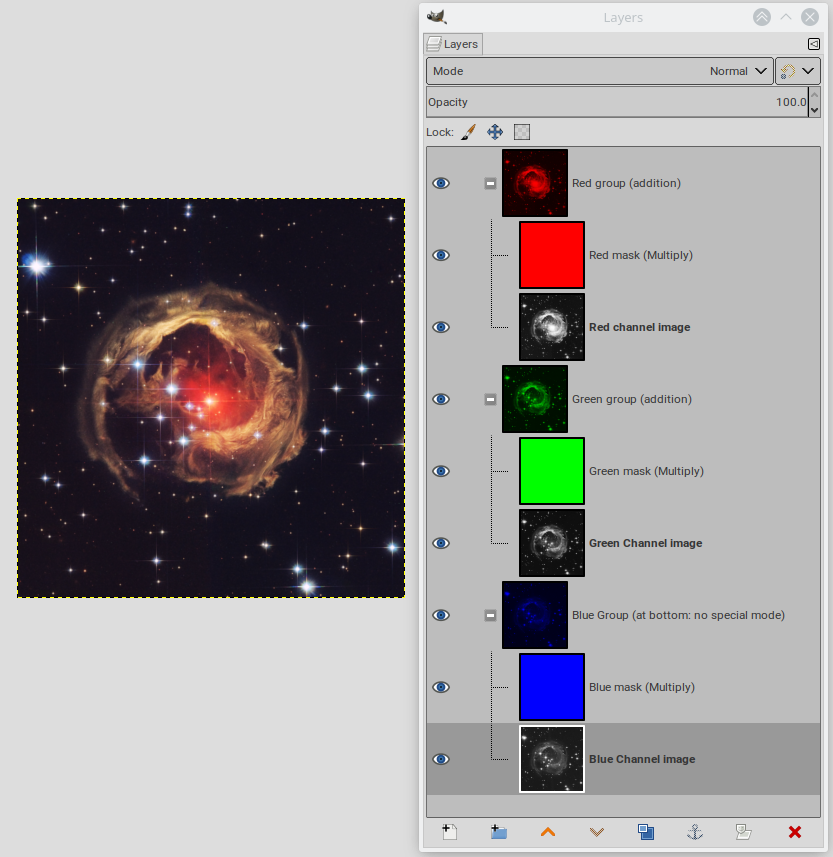Adjust the Opacity slider bar
Screen dimensions: 833x857
617,102
